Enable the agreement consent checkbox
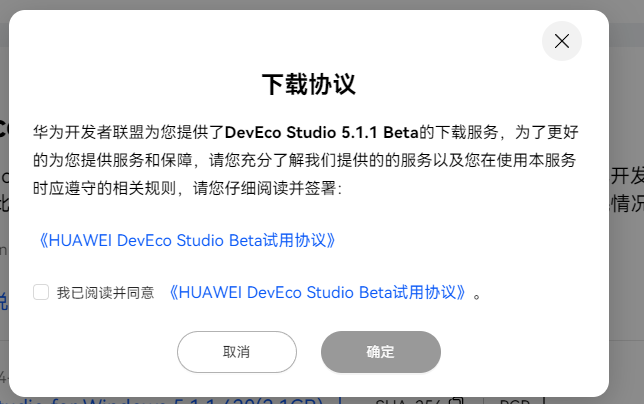The image size is (644, 404). (x=41, y=292)
